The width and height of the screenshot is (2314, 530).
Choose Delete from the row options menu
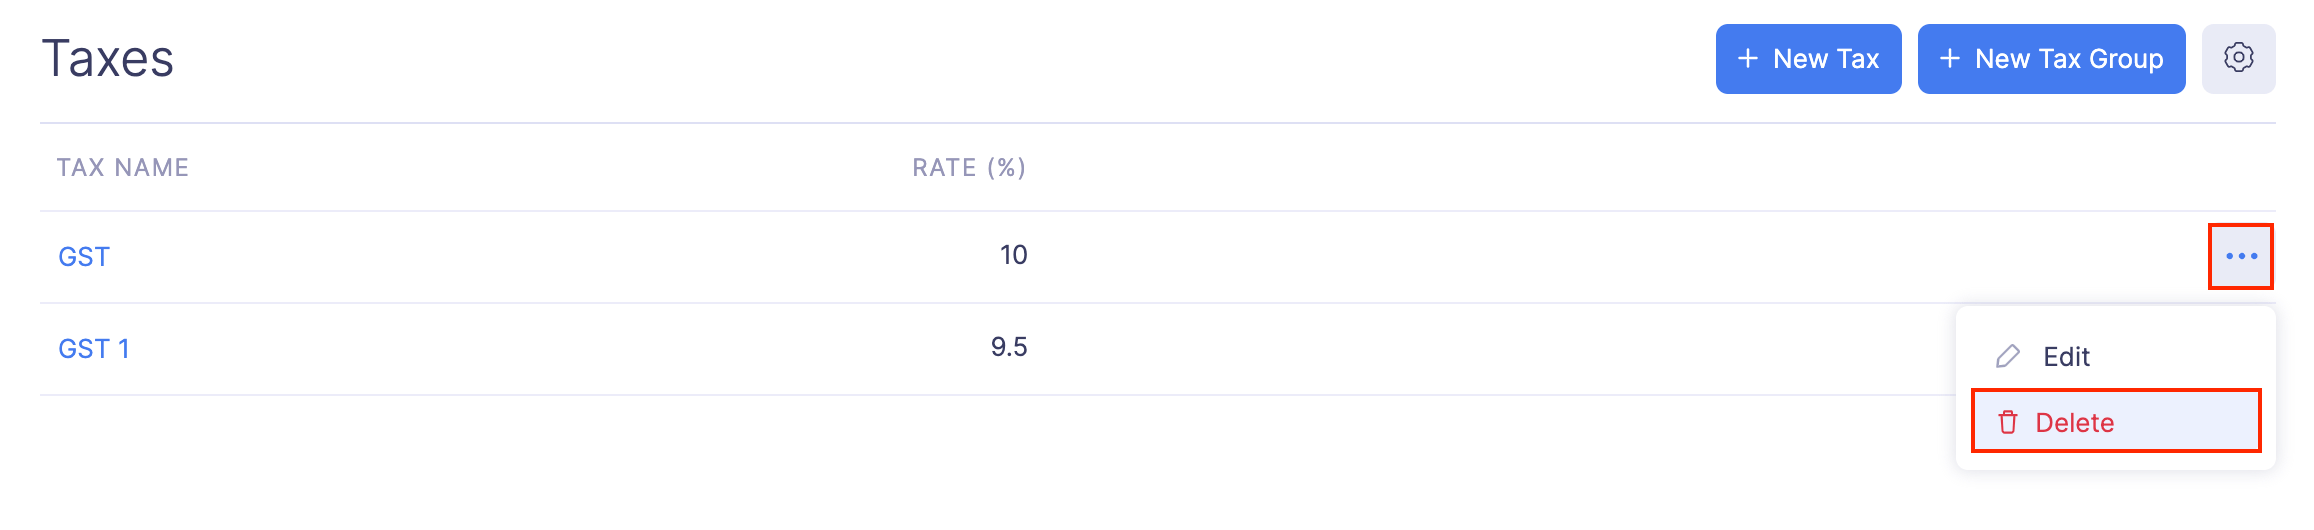2074,423
